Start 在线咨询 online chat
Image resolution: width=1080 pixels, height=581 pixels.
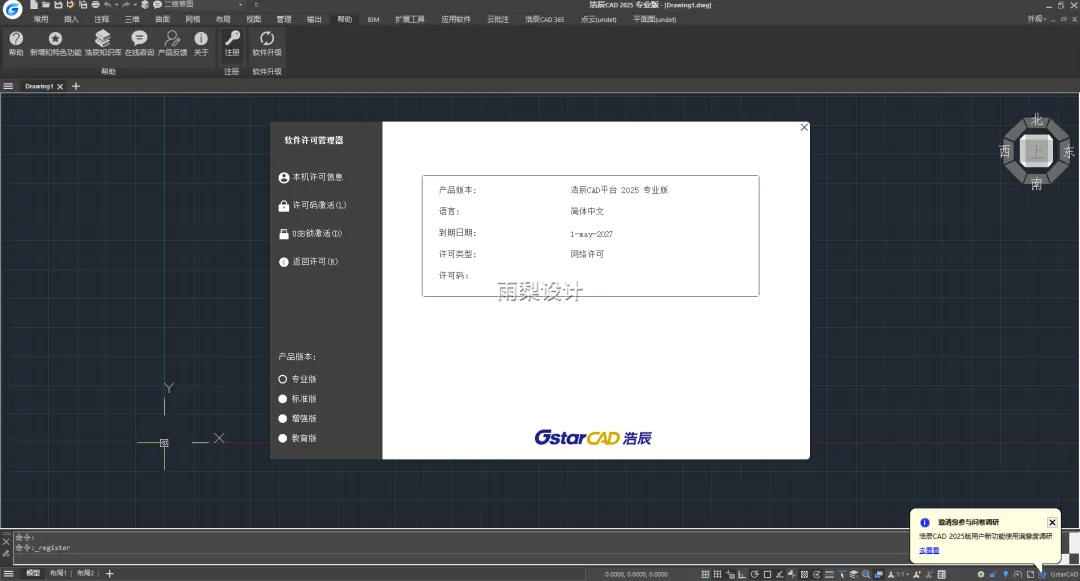[x=139, y=43]
